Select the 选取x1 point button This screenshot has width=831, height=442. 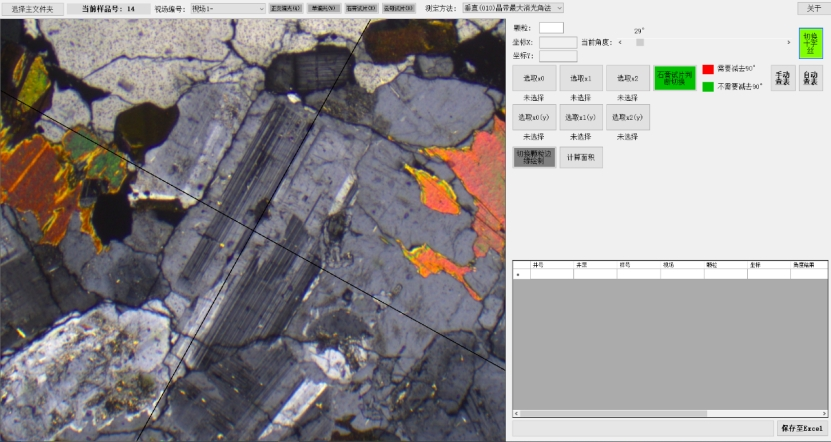[580, 78]
